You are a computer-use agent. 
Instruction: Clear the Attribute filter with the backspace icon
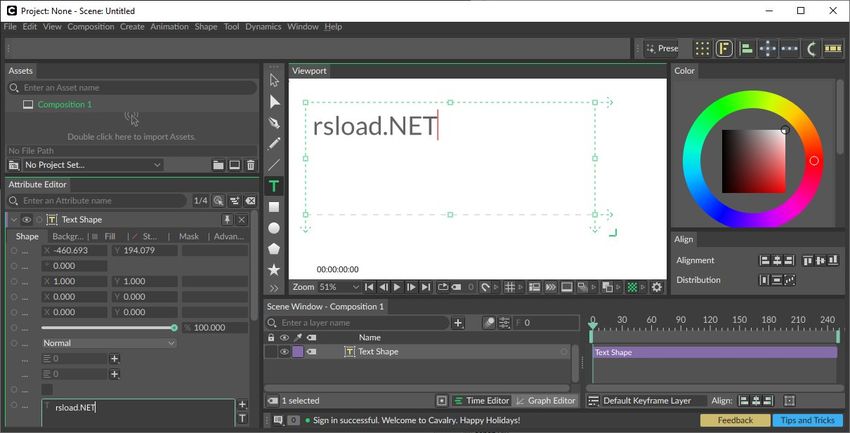250,201
